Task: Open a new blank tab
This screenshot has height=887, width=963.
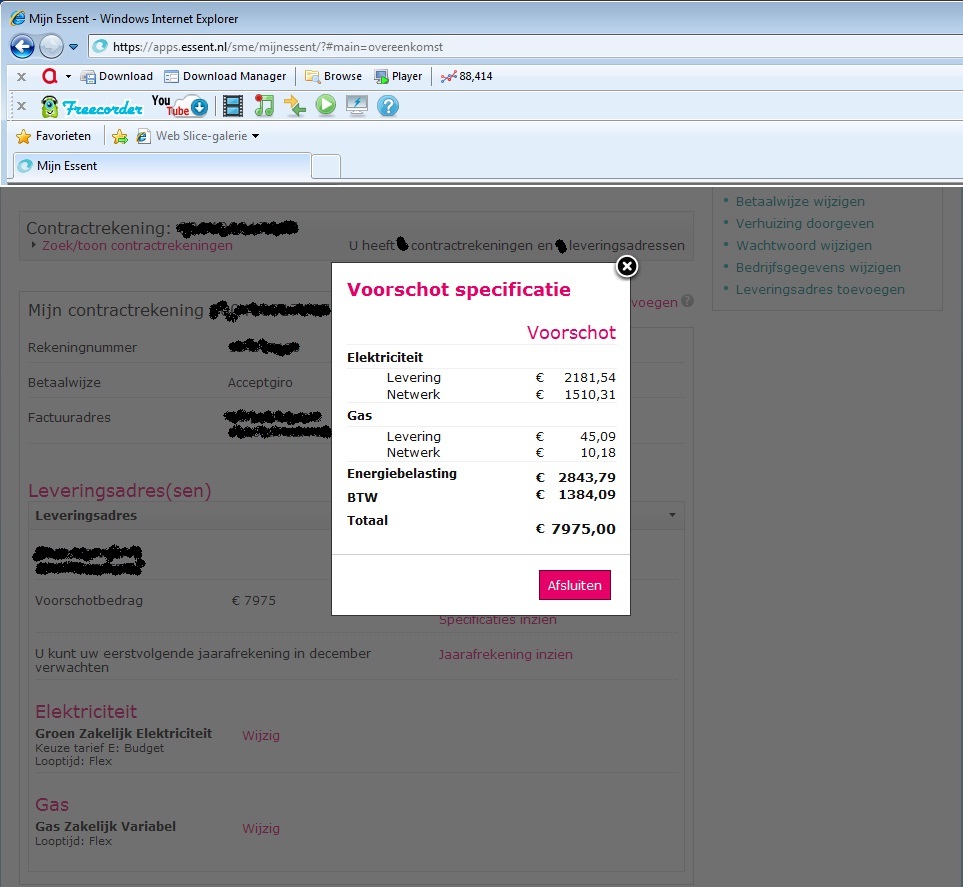Action: (x=326, y=166)
